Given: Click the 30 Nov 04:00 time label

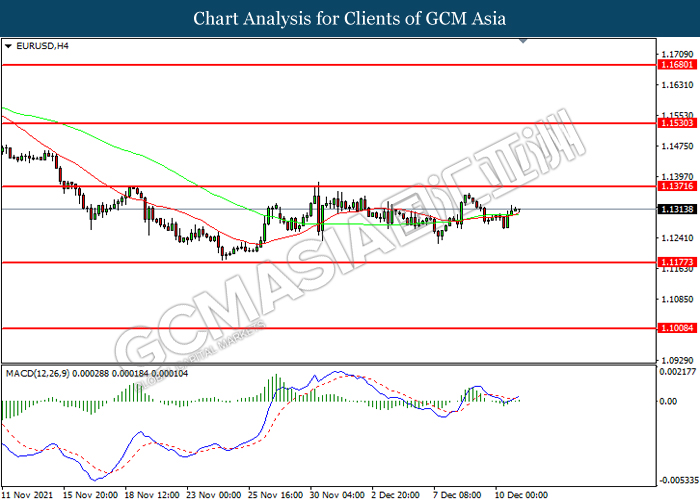Looking at the screenshot, I should [337, 495].
